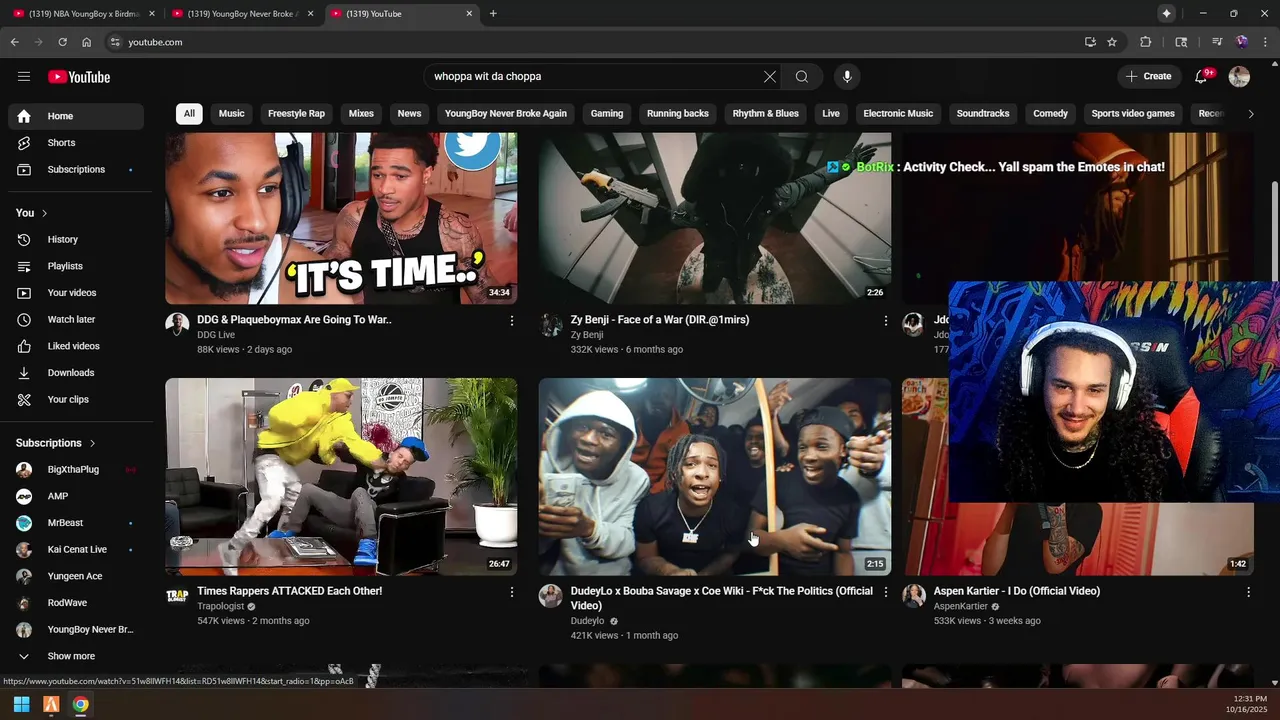The height and width of the screenshot is (720, 1280).
Task: Open a new browser tab
Action: point(493,14)
